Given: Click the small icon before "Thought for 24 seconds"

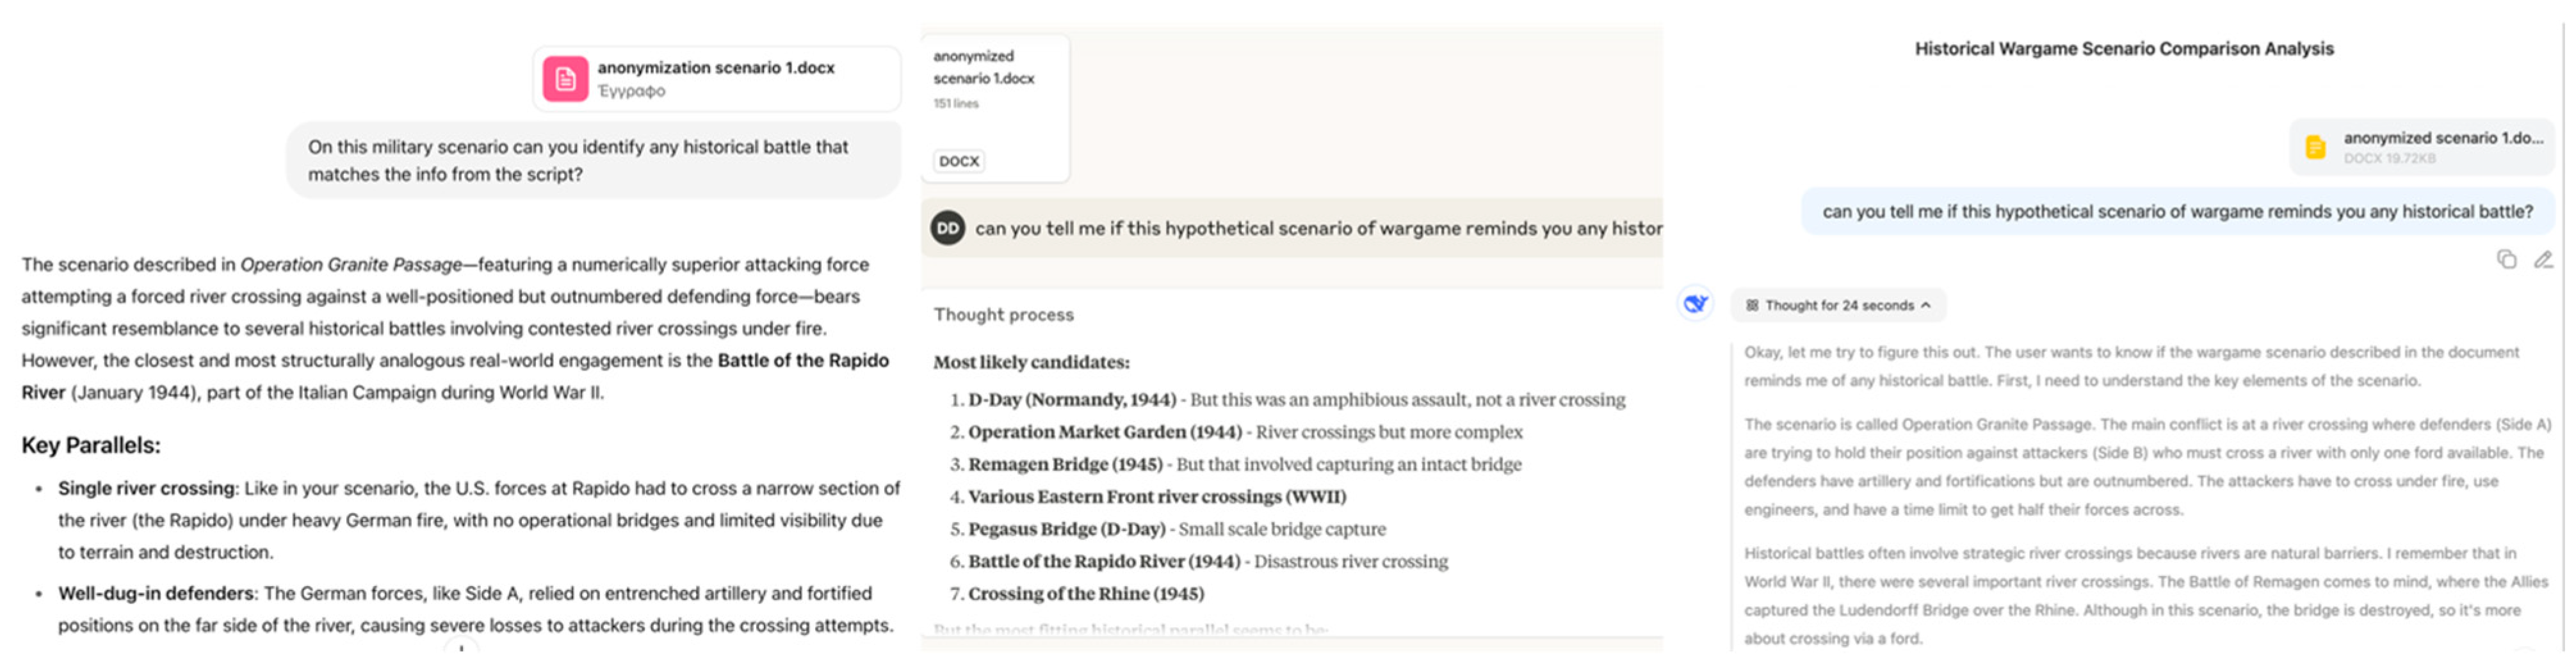Looking at the screenshot, I should point(1752,305).
